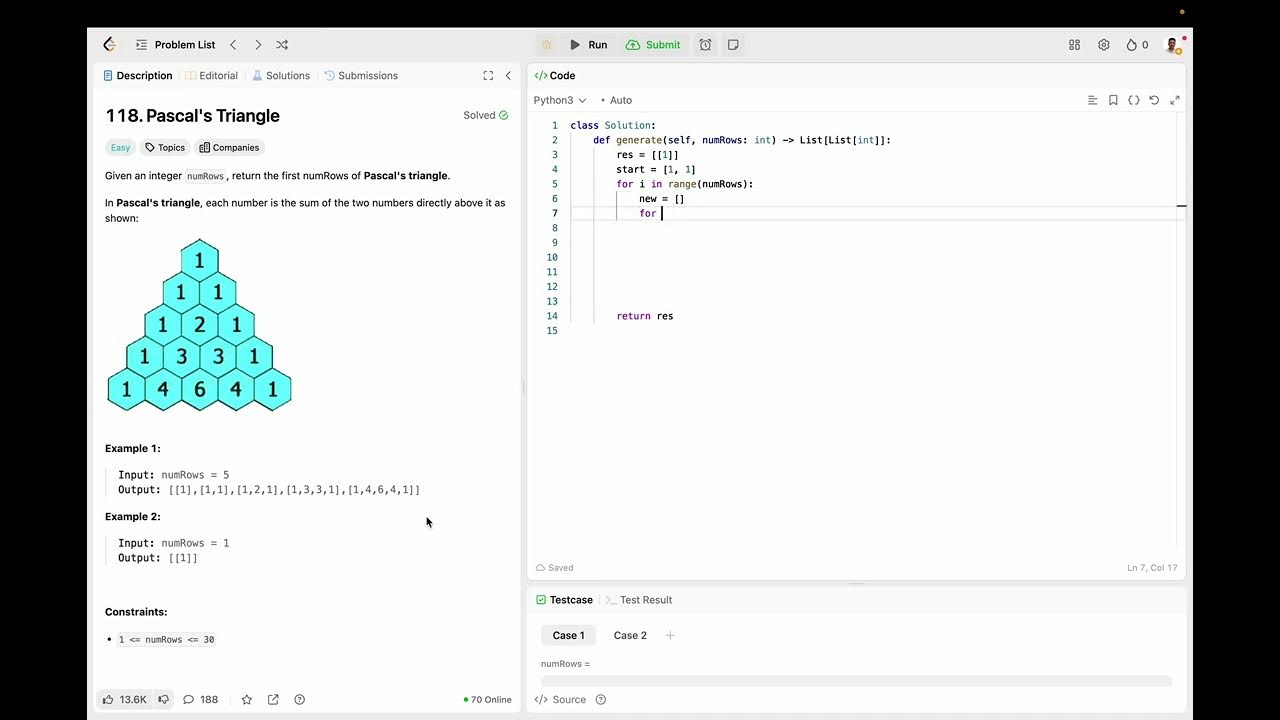Image resolution: width=1280 pixels, height=720 pixels.
Task: Click the bold Pascal's triangle link text
Action: pos(405,176)
